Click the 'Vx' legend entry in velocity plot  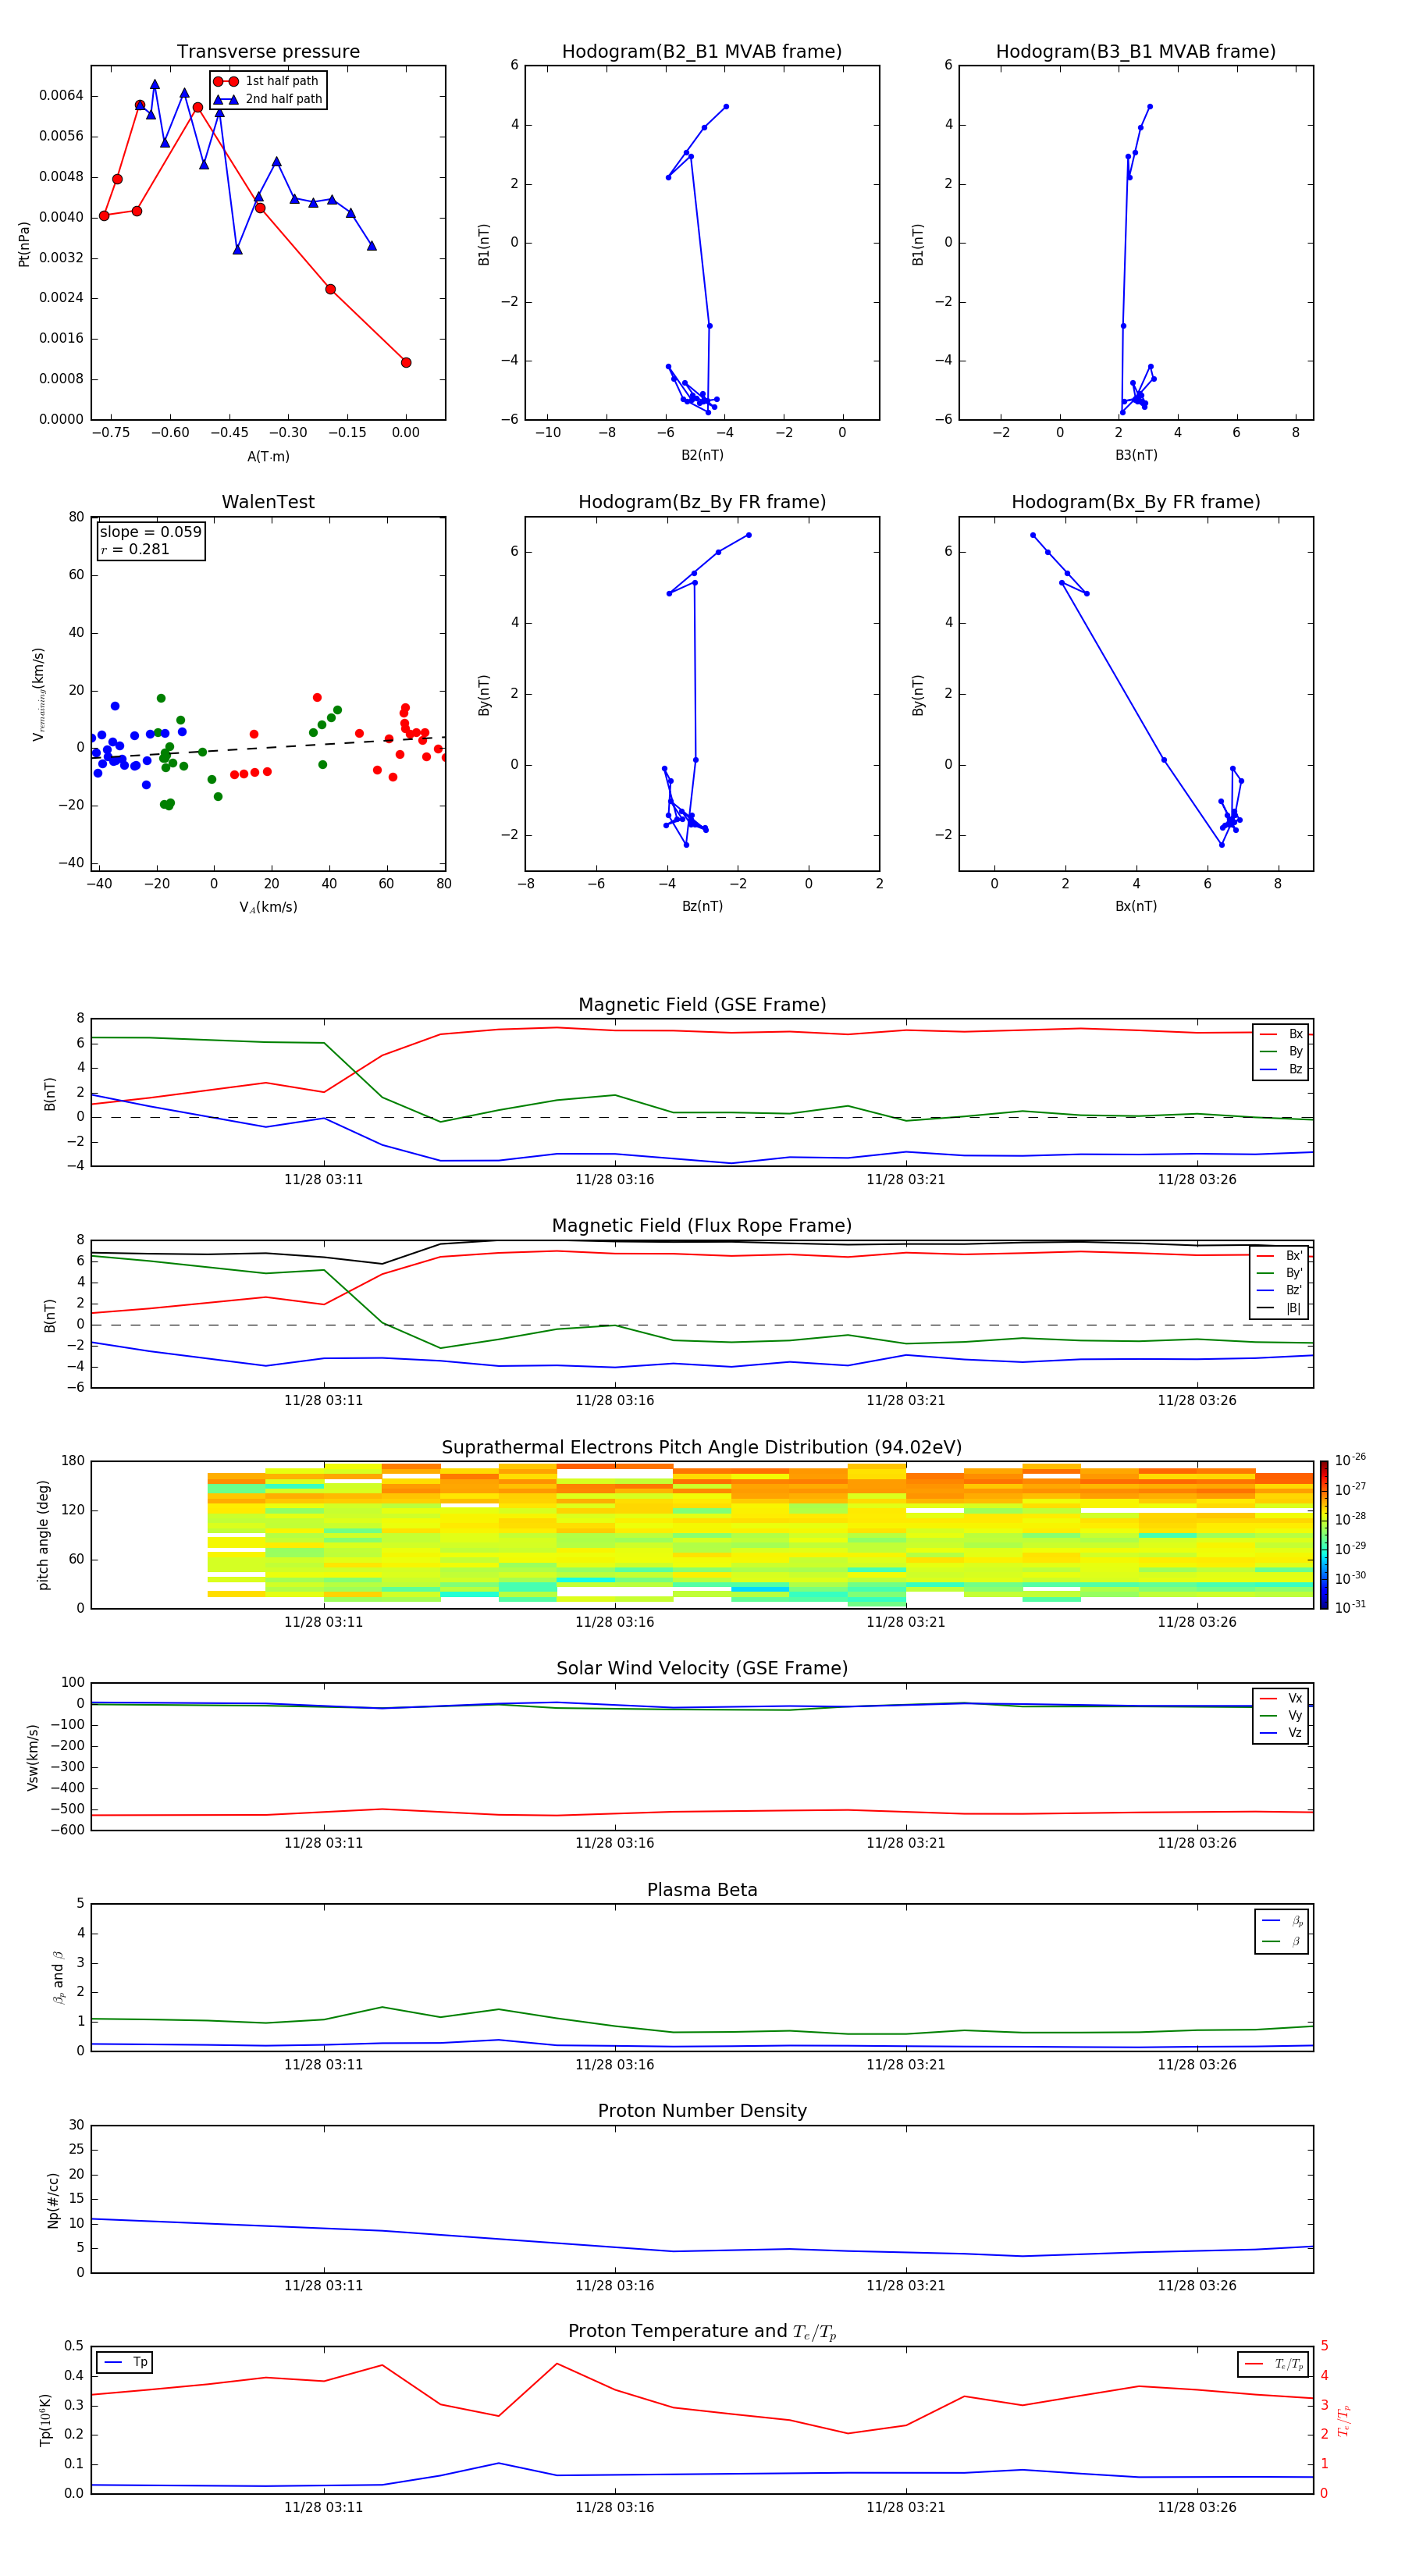(x=1281, y=1698)
